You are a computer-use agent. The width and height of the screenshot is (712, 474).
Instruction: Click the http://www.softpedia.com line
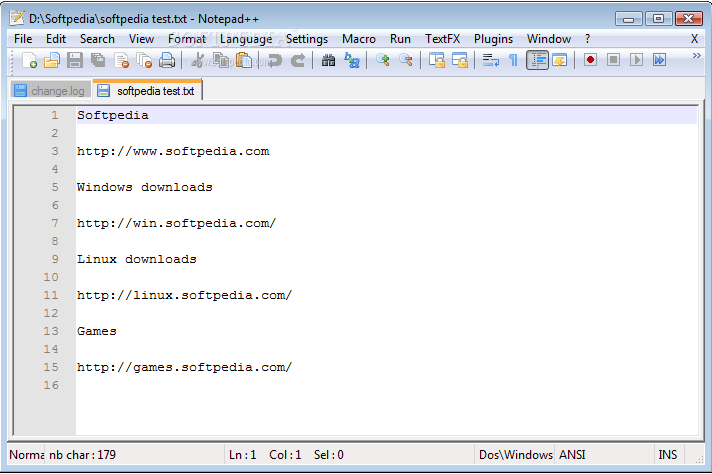173,151
